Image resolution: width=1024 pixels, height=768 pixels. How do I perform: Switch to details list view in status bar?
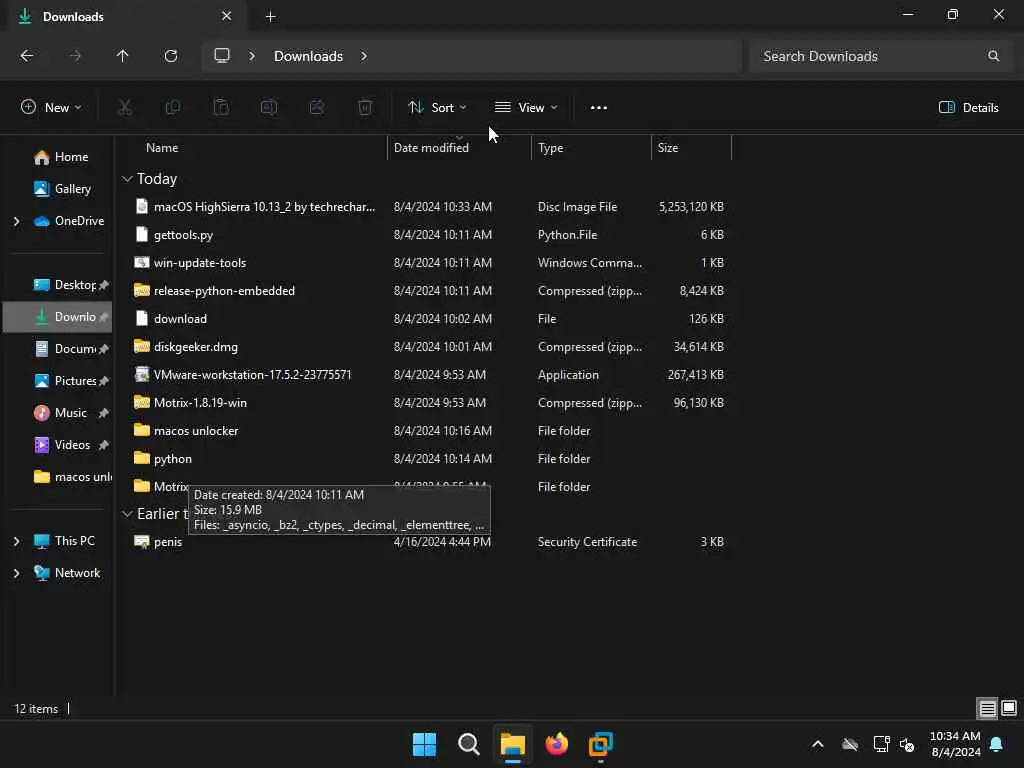[x=987, y=709]
